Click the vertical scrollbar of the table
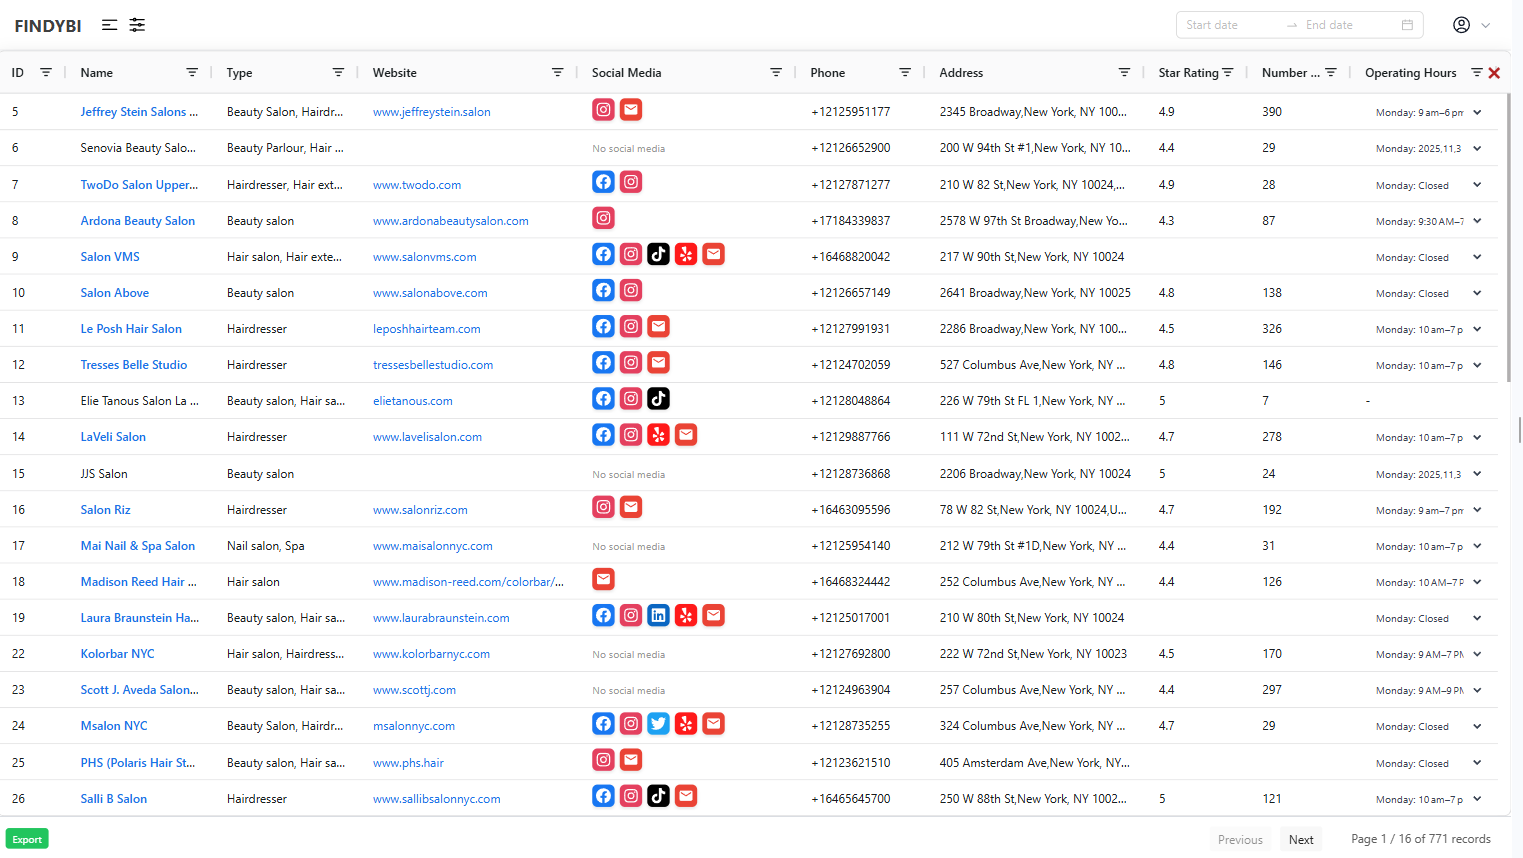 (1508, 237)
